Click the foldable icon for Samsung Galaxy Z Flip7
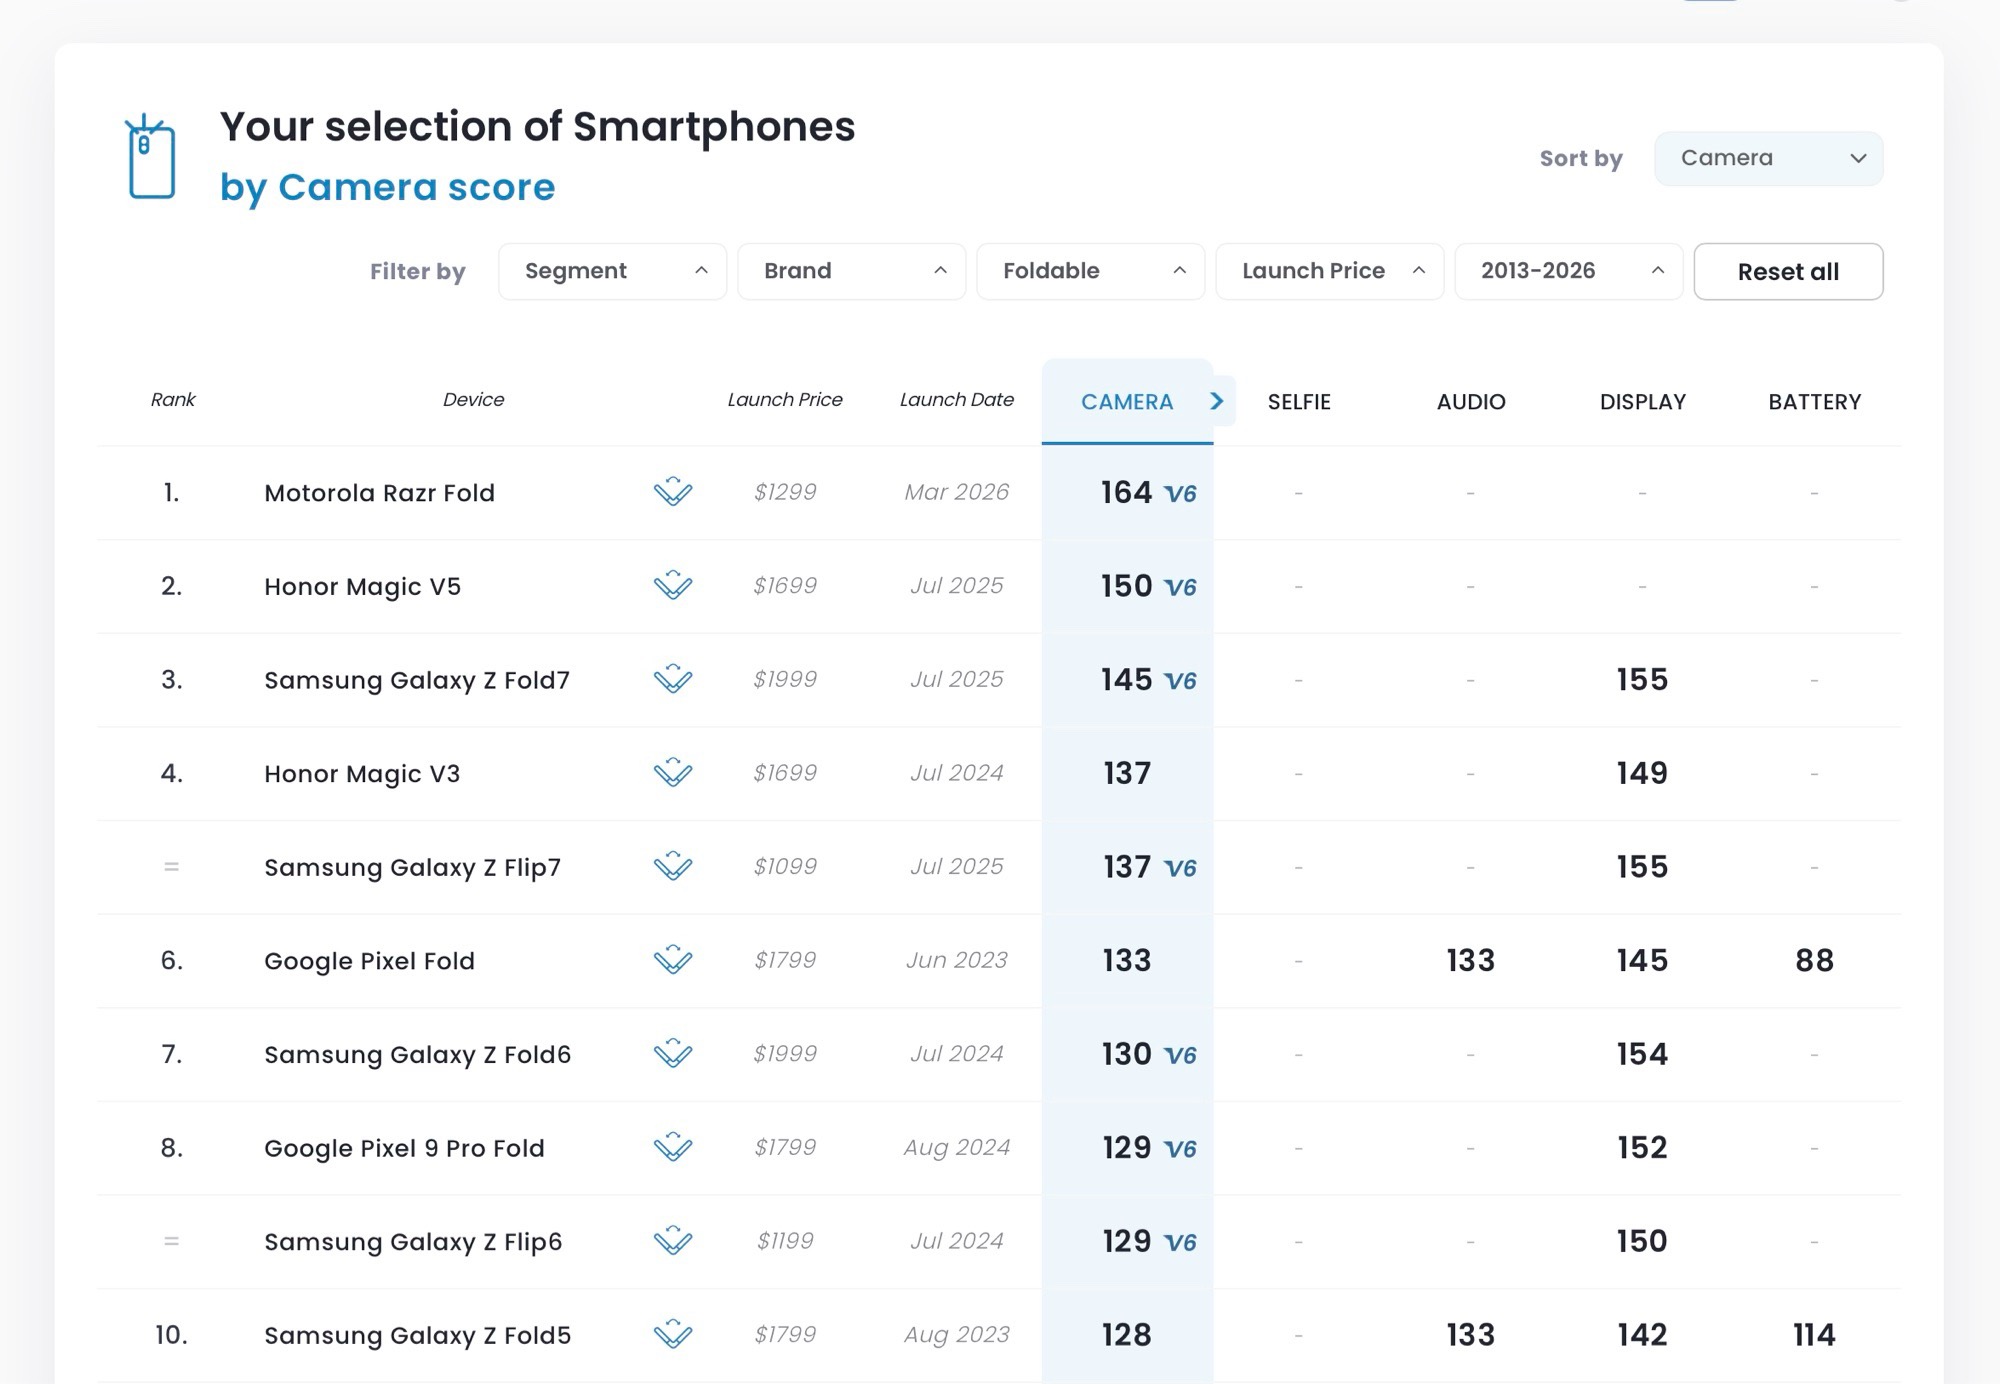 (x=673, y=867)
